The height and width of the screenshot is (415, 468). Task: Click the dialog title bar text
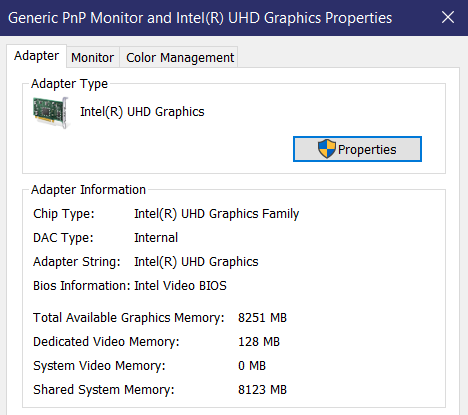200,18
